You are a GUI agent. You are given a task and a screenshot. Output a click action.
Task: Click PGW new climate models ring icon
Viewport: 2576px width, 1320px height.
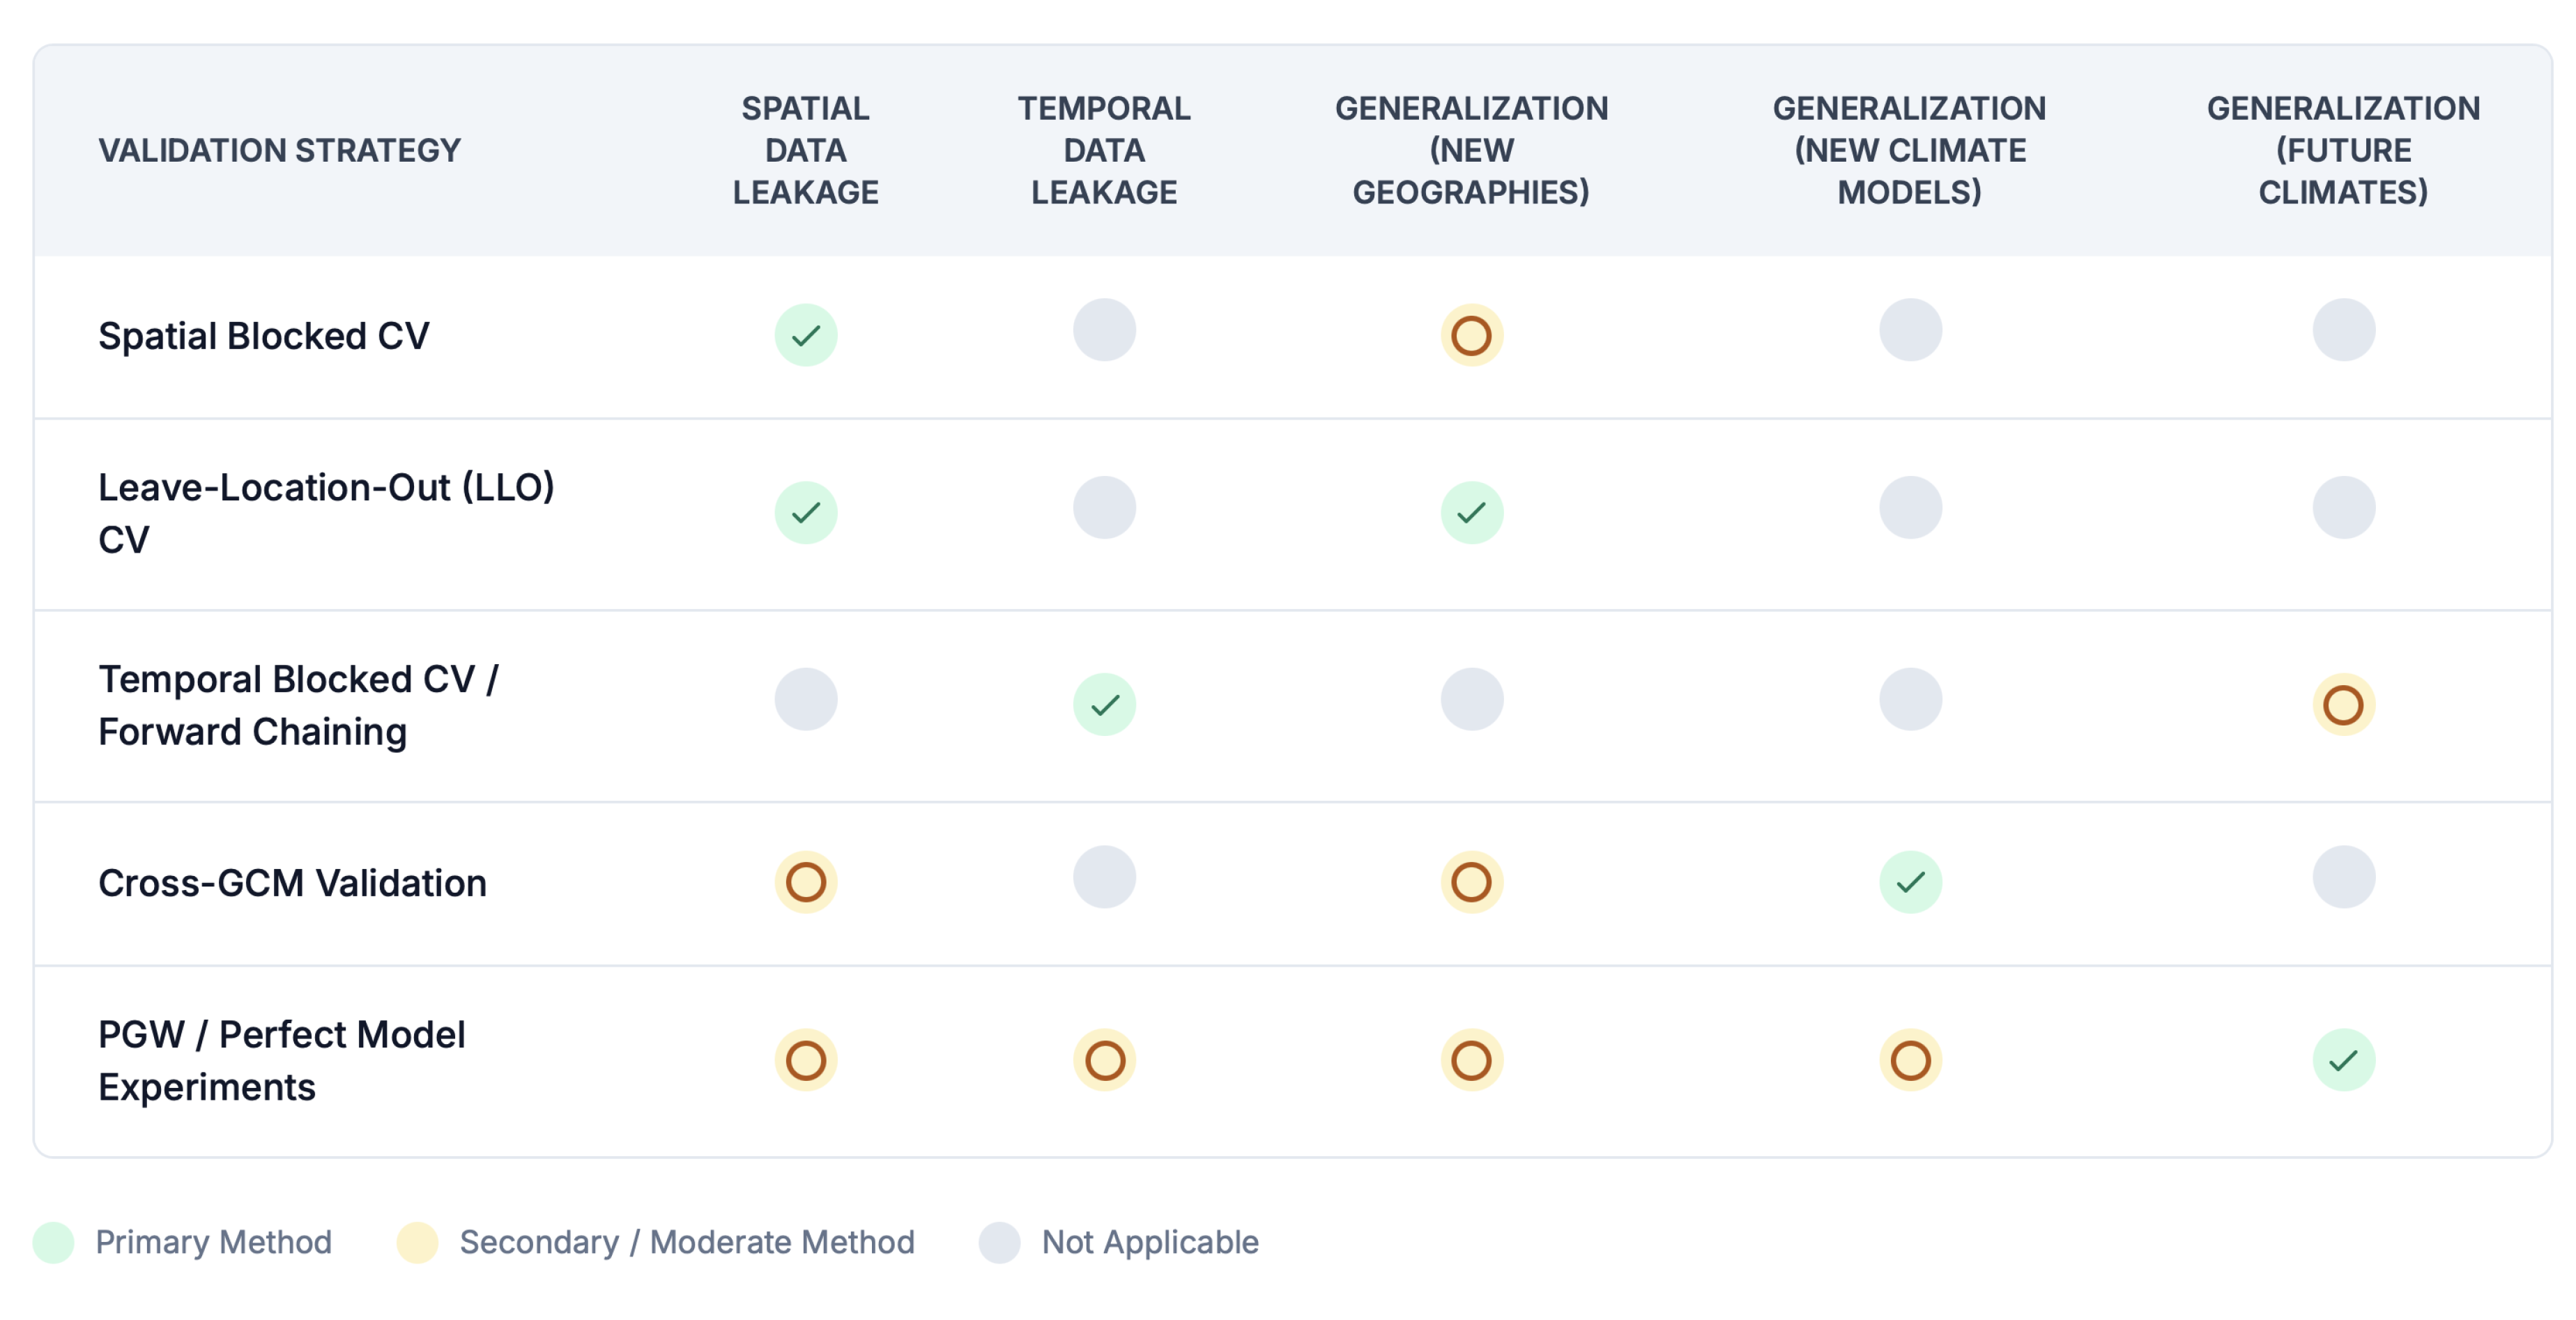coord(1909,1060)
